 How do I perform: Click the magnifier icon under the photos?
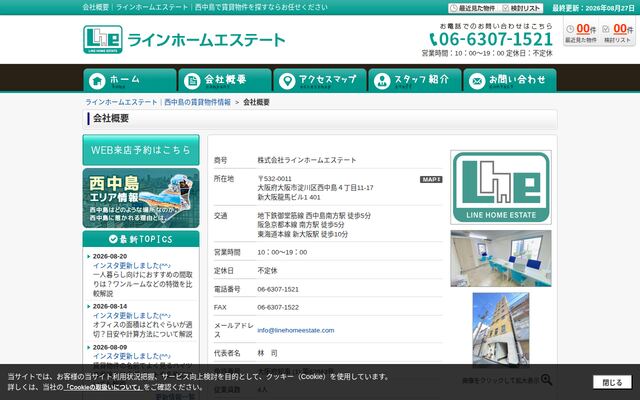pyautogui.click(x=546, y=380)
